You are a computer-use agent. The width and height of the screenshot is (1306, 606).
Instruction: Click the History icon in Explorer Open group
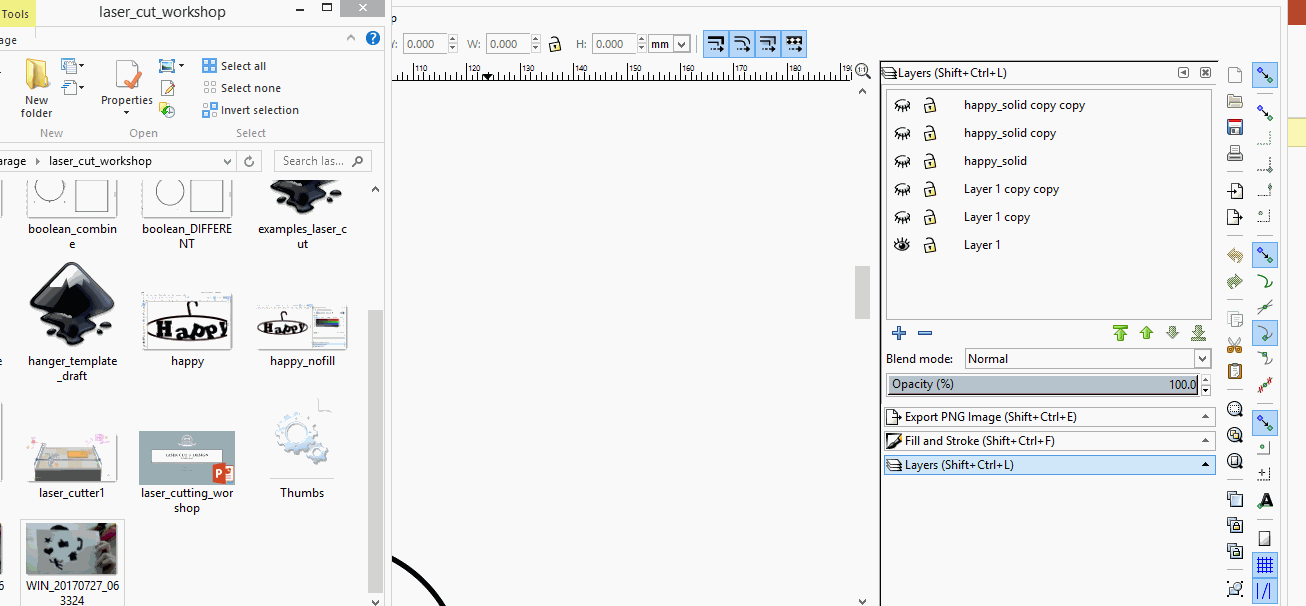tap(168, 110)
